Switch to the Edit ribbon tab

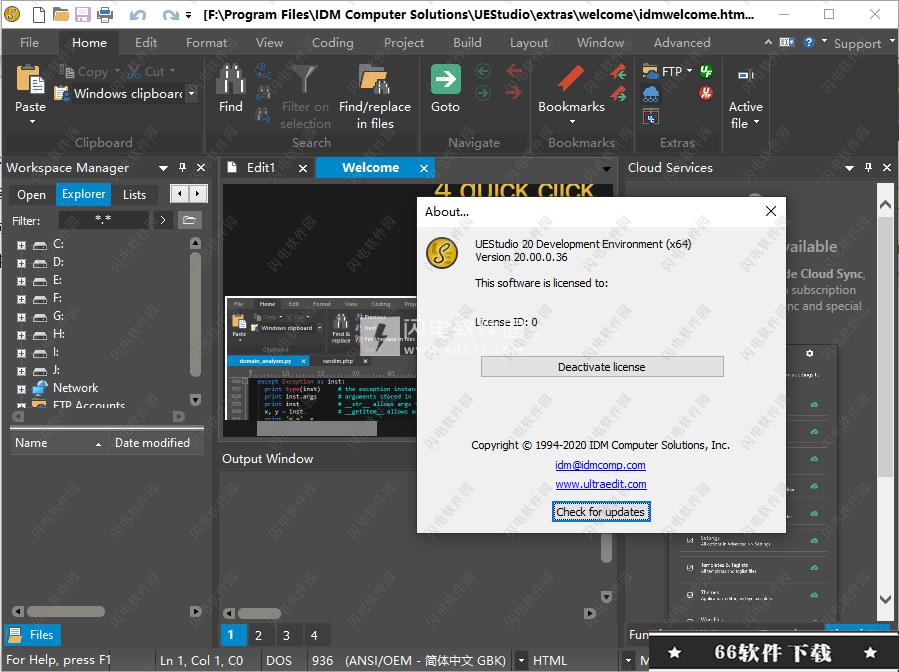point(146,42)
